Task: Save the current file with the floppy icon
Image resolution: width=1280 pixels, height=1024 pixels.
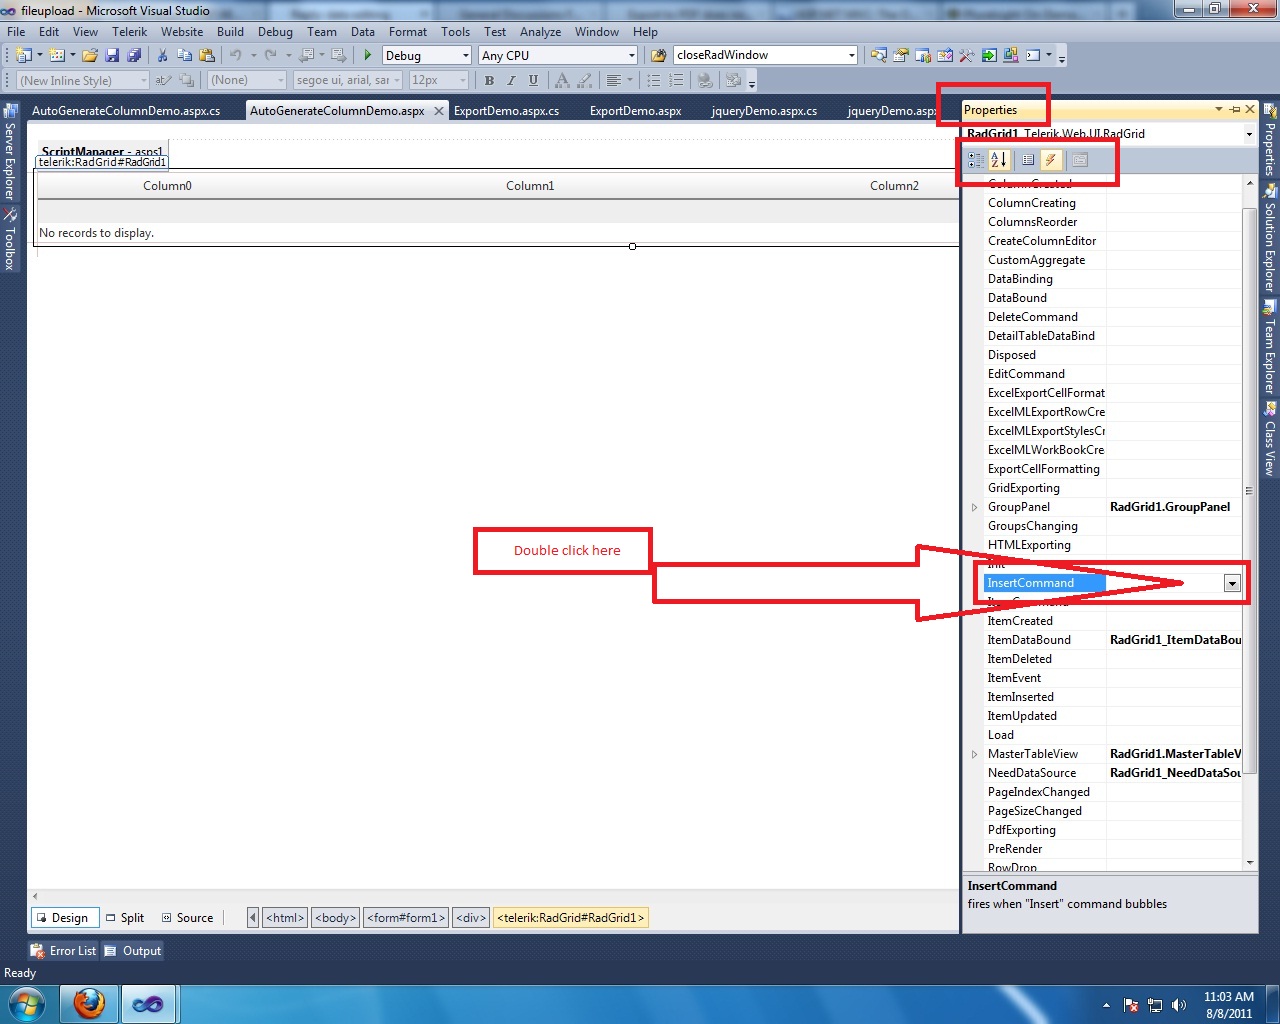Action: (112, 55)
